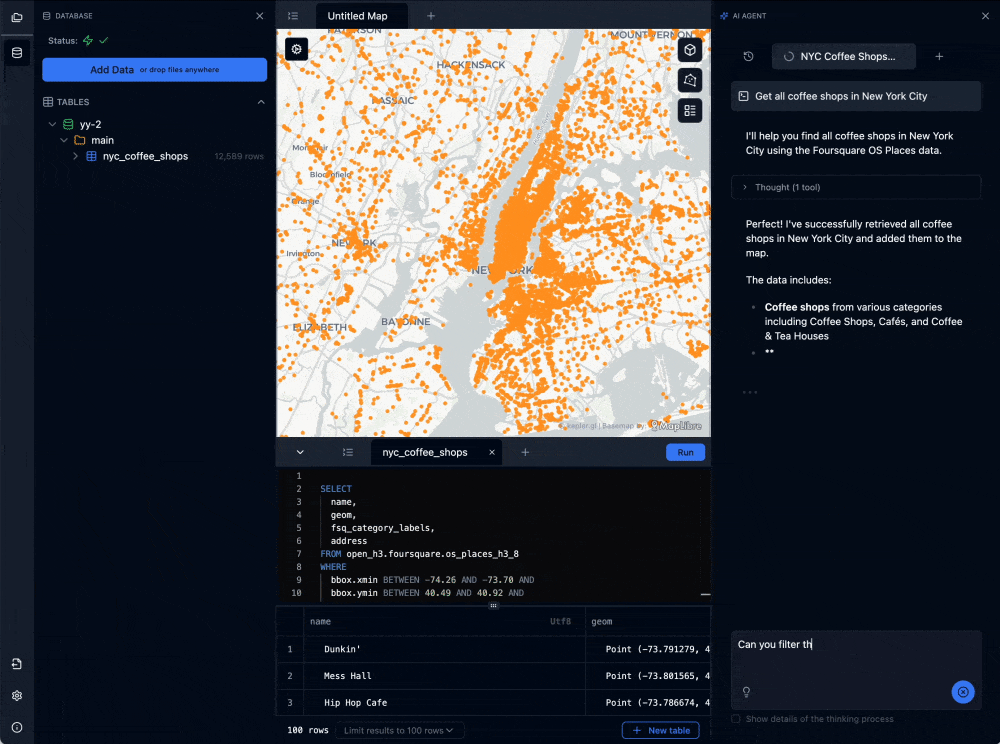Start a new AI chat with plus

[x=939, y=56]
